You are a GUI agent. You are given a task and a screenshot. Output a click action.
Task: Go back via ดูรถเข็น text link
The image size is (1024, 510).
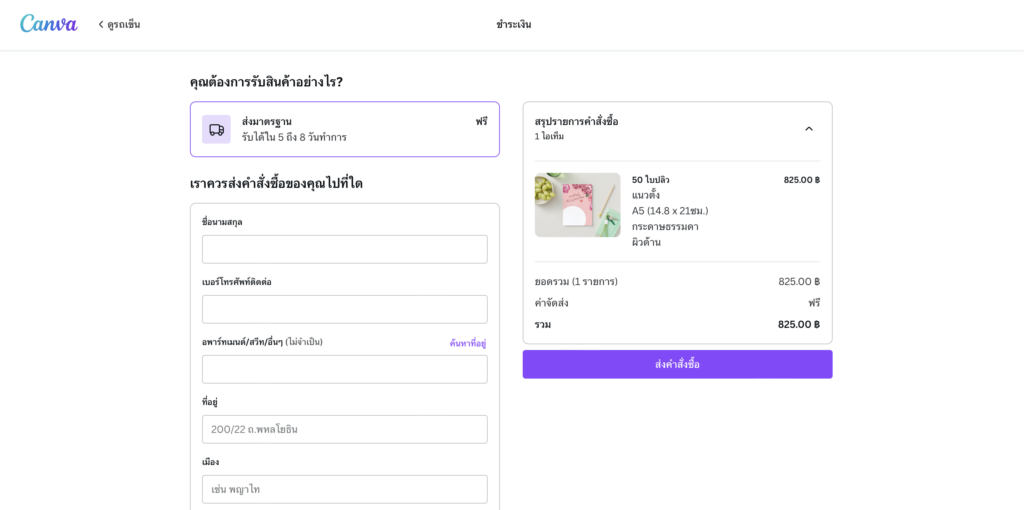coord(123,24)
